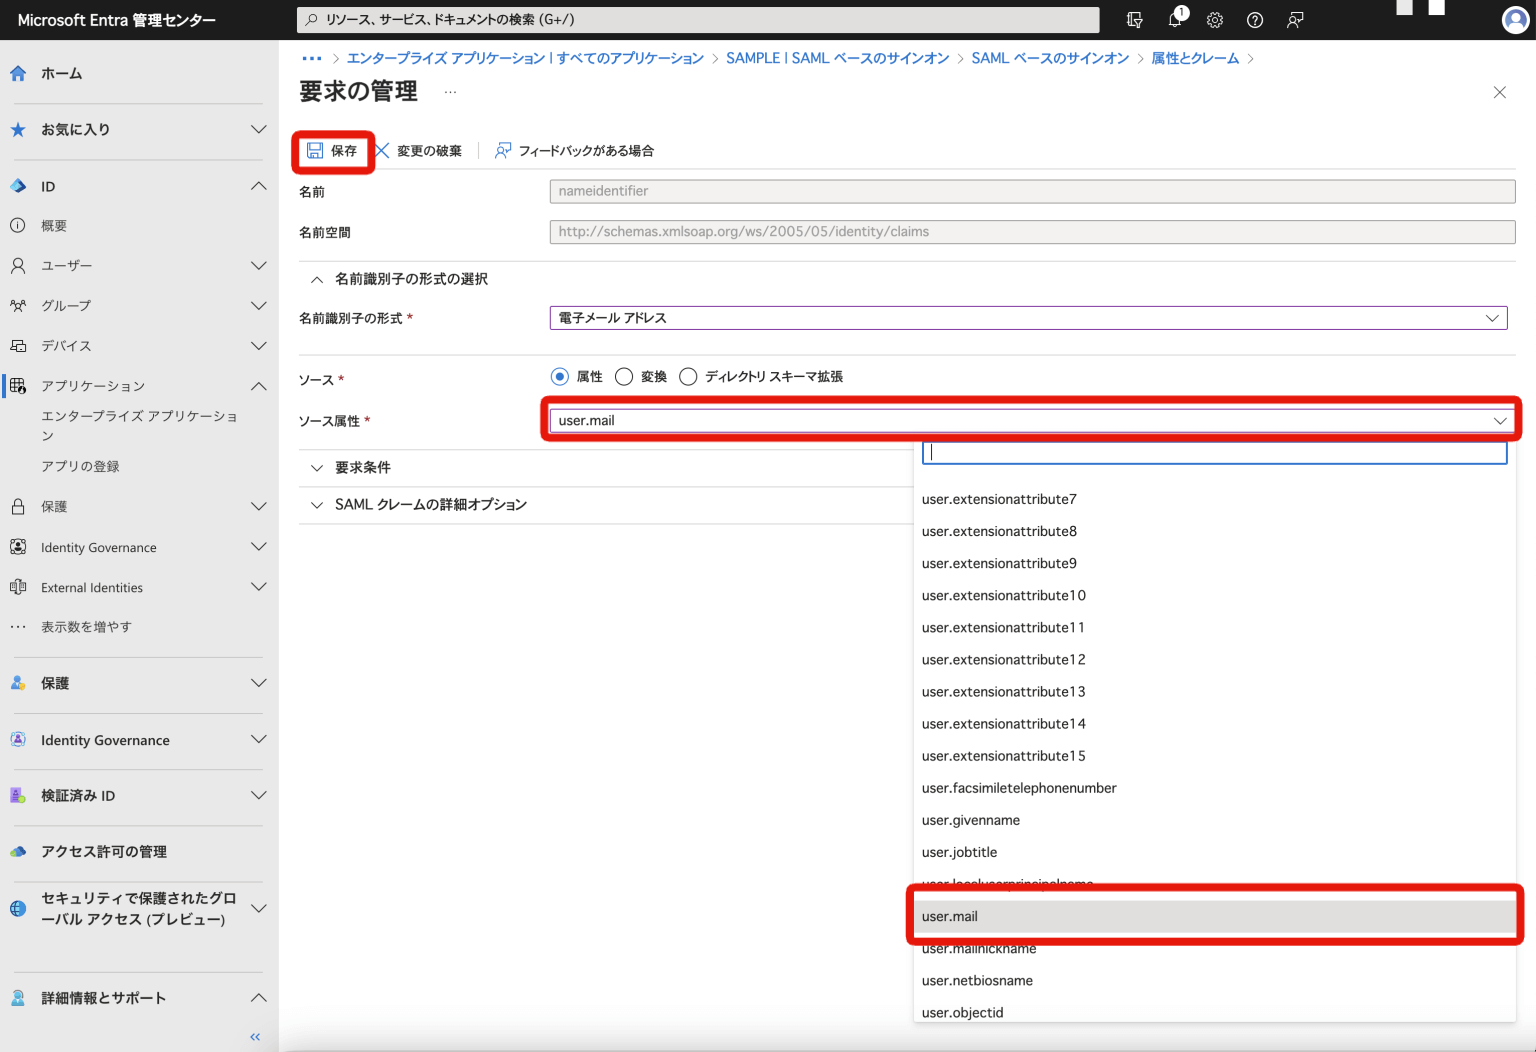The width and height of the screenshot is (1536, 1052).
Task: Collapse the sidebar with double chevron
Action: point(255,1037)
